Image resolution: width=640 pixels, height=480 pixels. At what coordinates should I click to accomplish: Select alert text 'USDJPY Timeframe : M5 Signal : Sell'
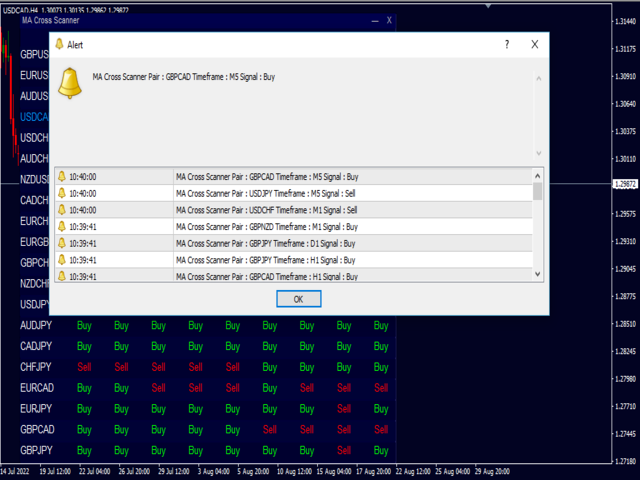(x=302, y=193)
